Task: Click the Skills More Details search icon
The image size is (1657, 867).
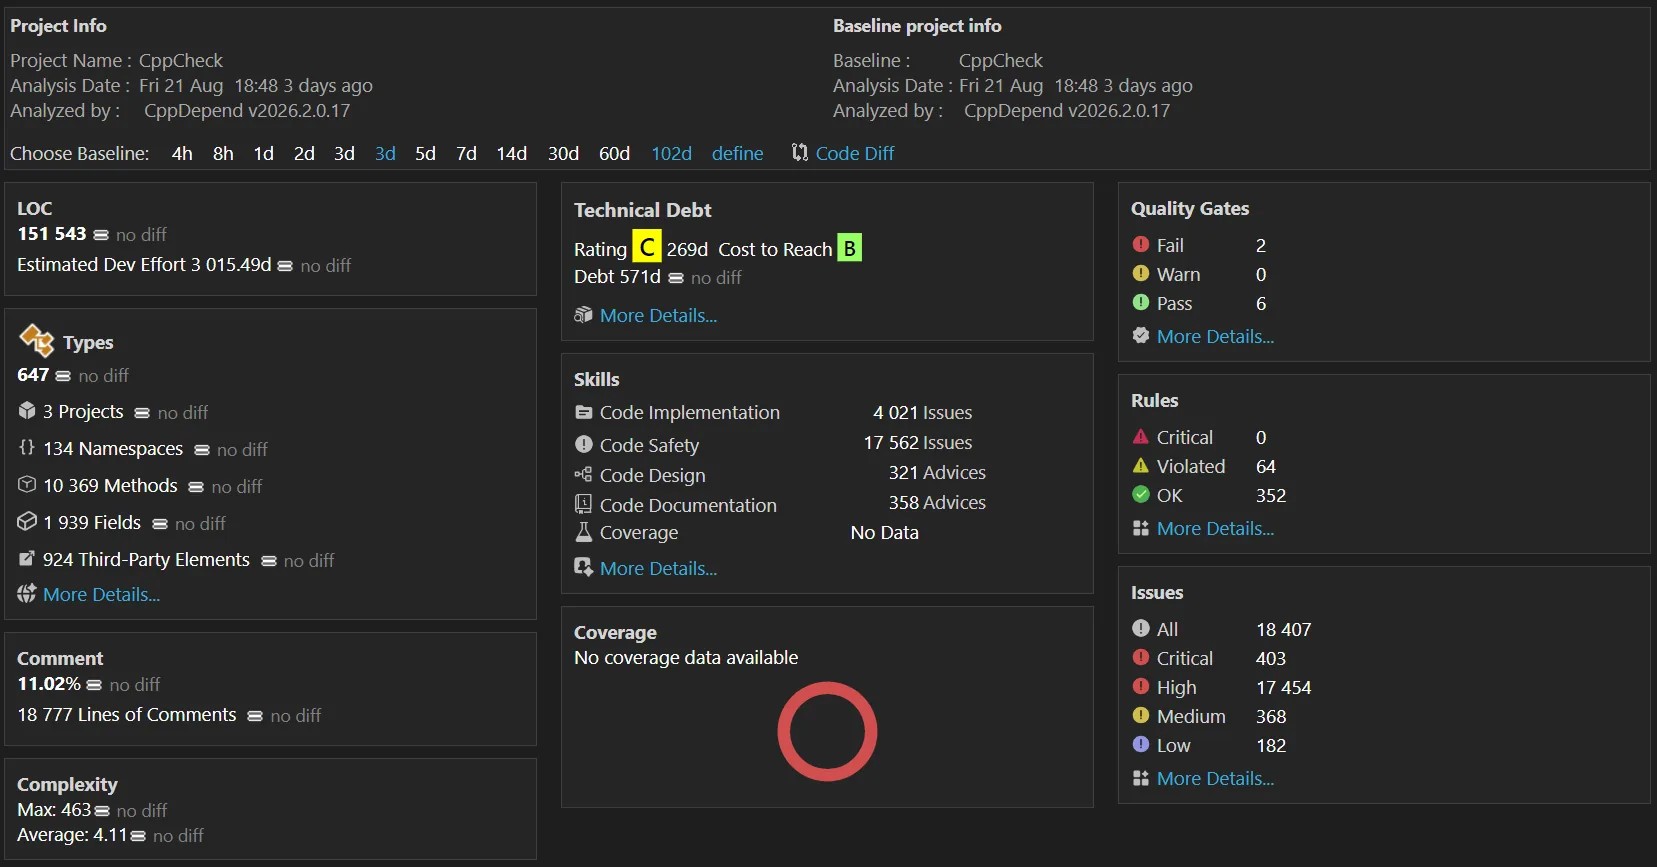Action: pos(584,567)
